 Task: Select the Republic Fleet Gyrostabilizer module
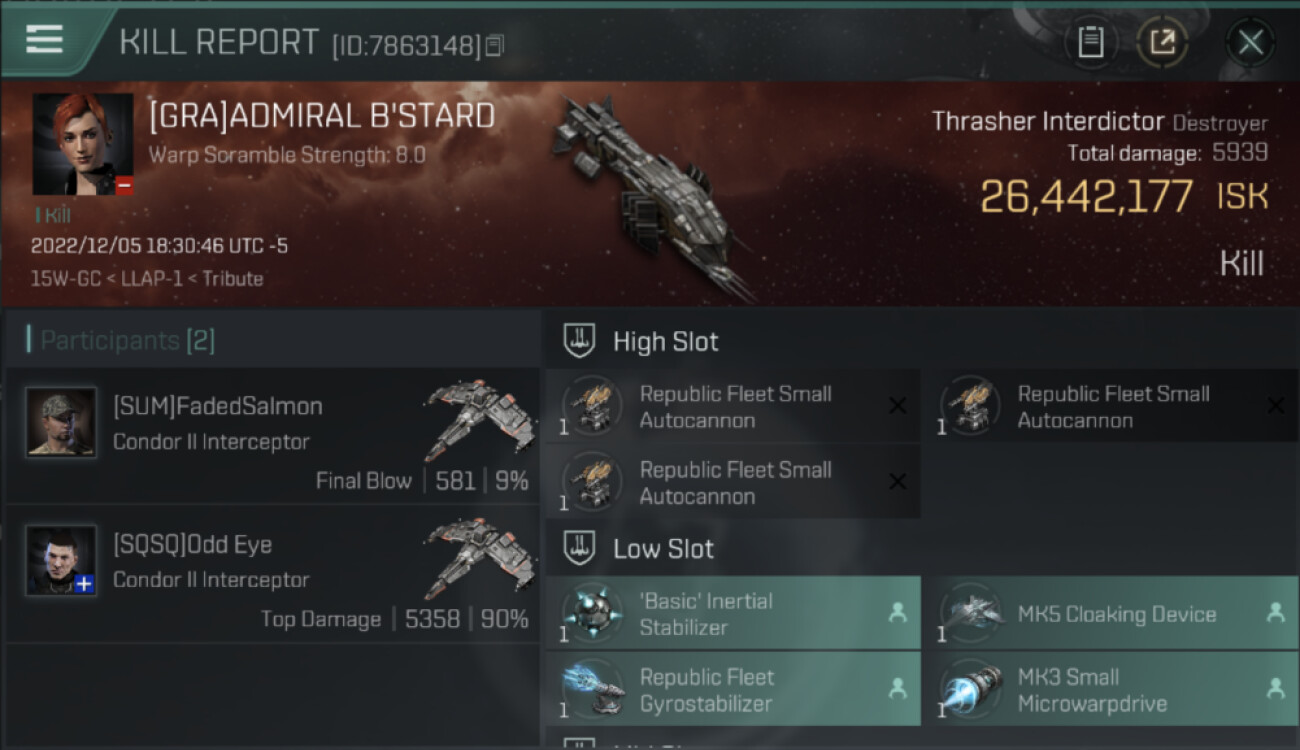733,689
